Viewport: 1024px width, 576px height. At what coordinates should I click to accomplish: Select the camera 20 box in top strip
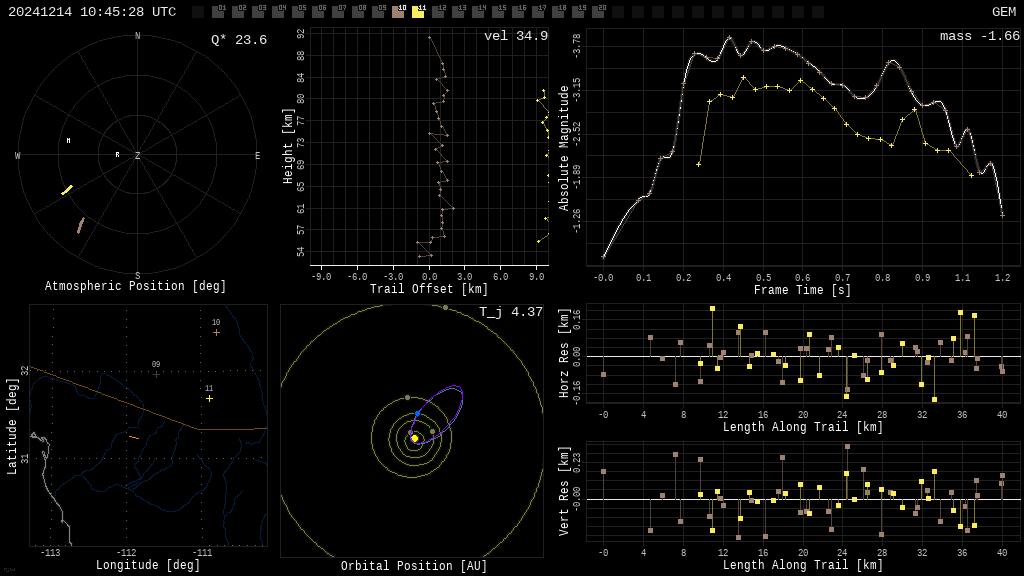(598, 12)
